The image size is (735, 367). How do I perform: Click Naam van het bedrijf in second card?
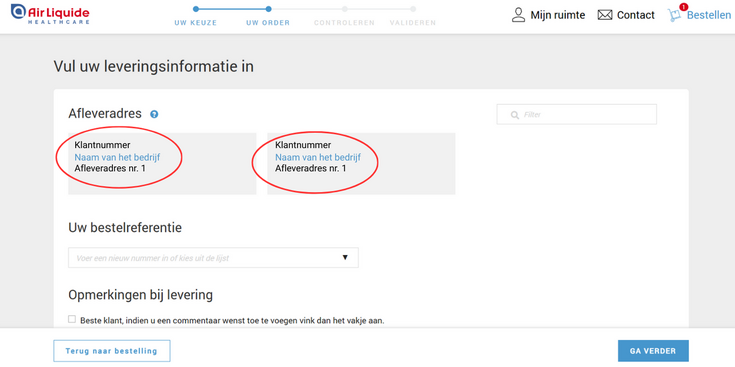tap(318, 157)
